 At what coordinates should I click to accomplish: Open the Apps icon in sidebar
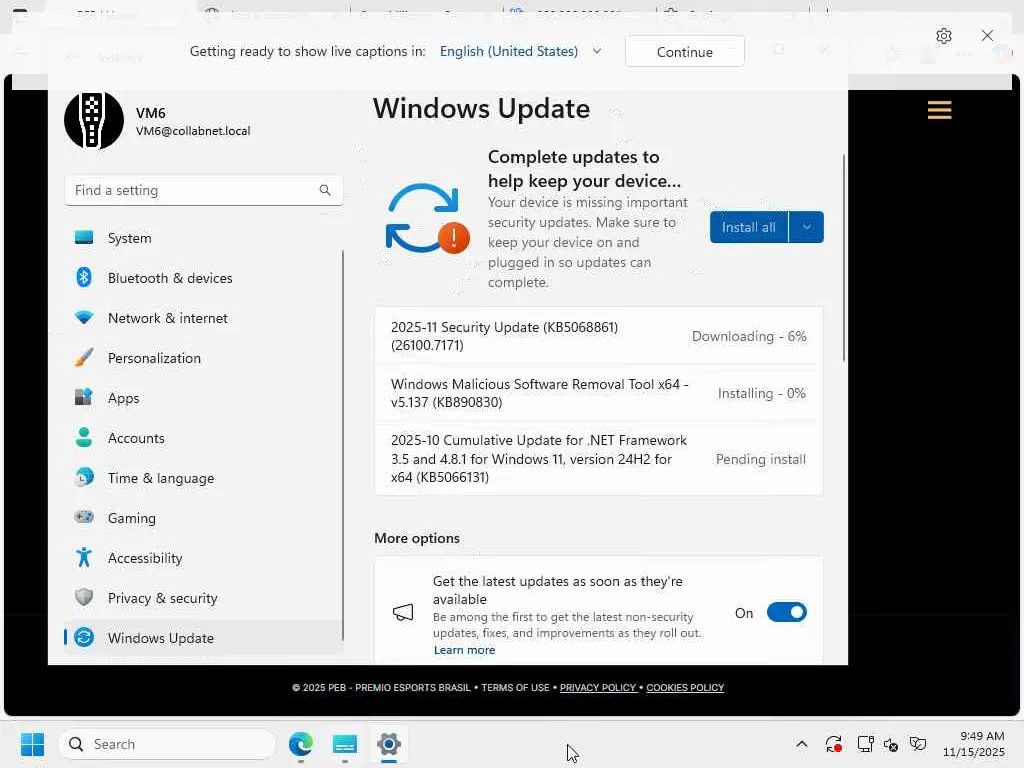(84, 398)
